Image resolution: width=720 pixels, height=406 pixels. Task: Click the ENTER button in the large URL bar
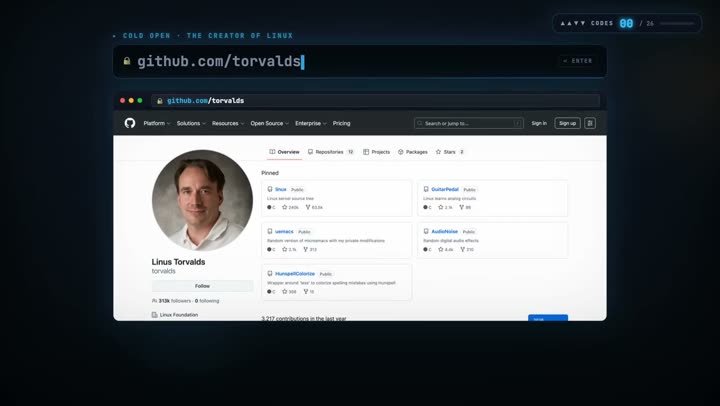[x=578, y=61]
